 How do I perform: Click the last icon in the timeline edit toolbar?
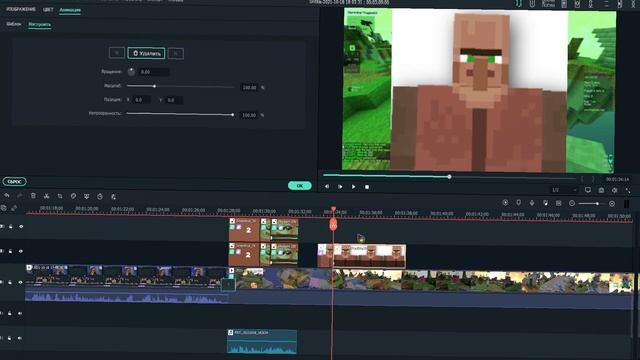(113, 196)
